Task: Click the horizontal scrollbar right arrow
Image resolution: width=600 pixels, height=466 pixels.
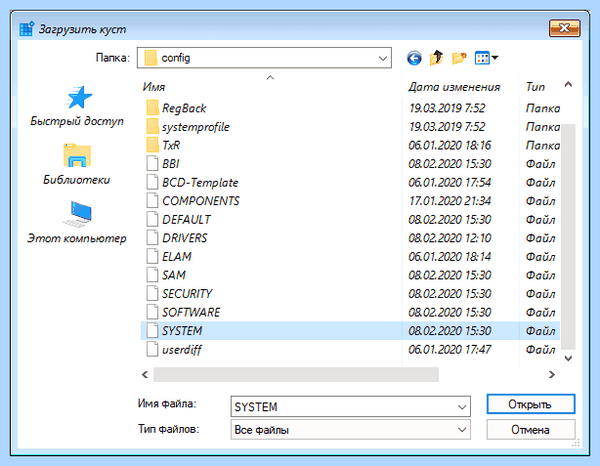Action: pyautogui.click(x=551, y=375)
